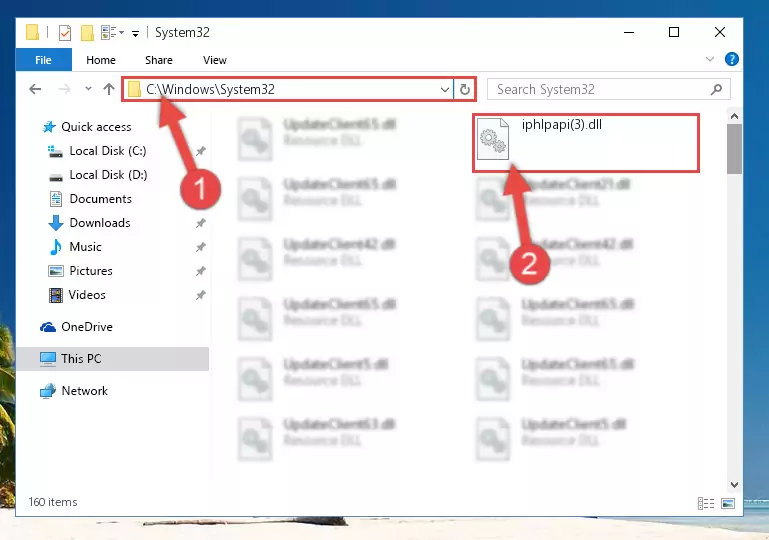
Task: Open the File ribbon tab
Action: pos(44,60)
